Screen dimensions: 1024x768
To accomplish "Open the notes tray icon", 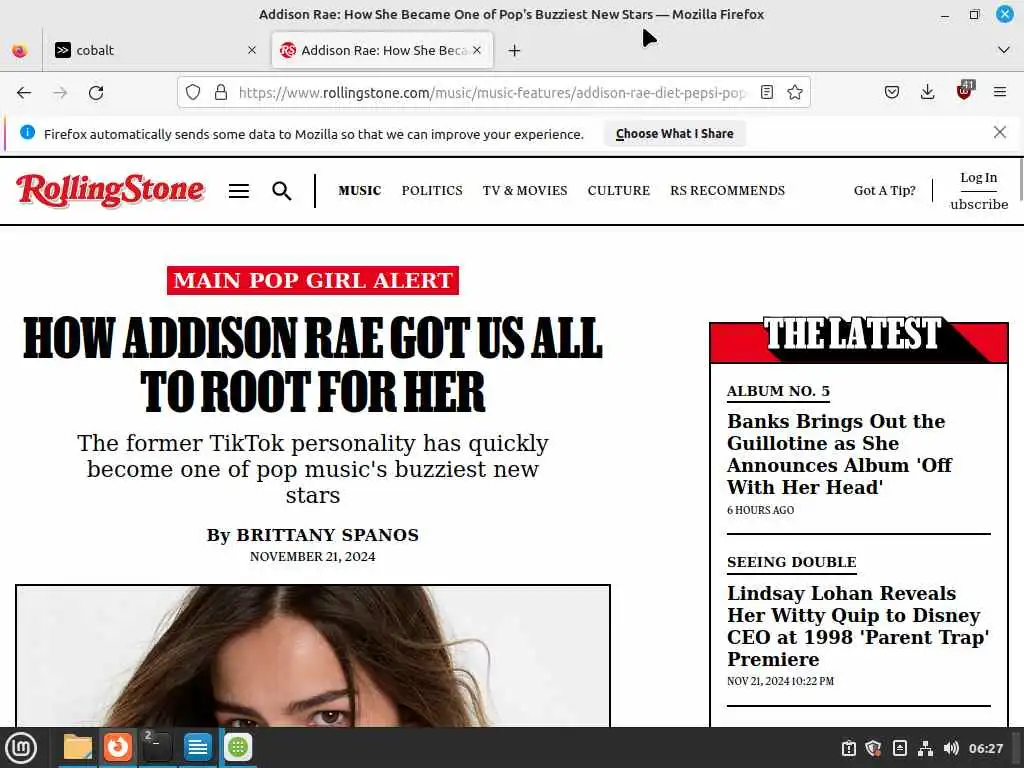I will point(899,748).
